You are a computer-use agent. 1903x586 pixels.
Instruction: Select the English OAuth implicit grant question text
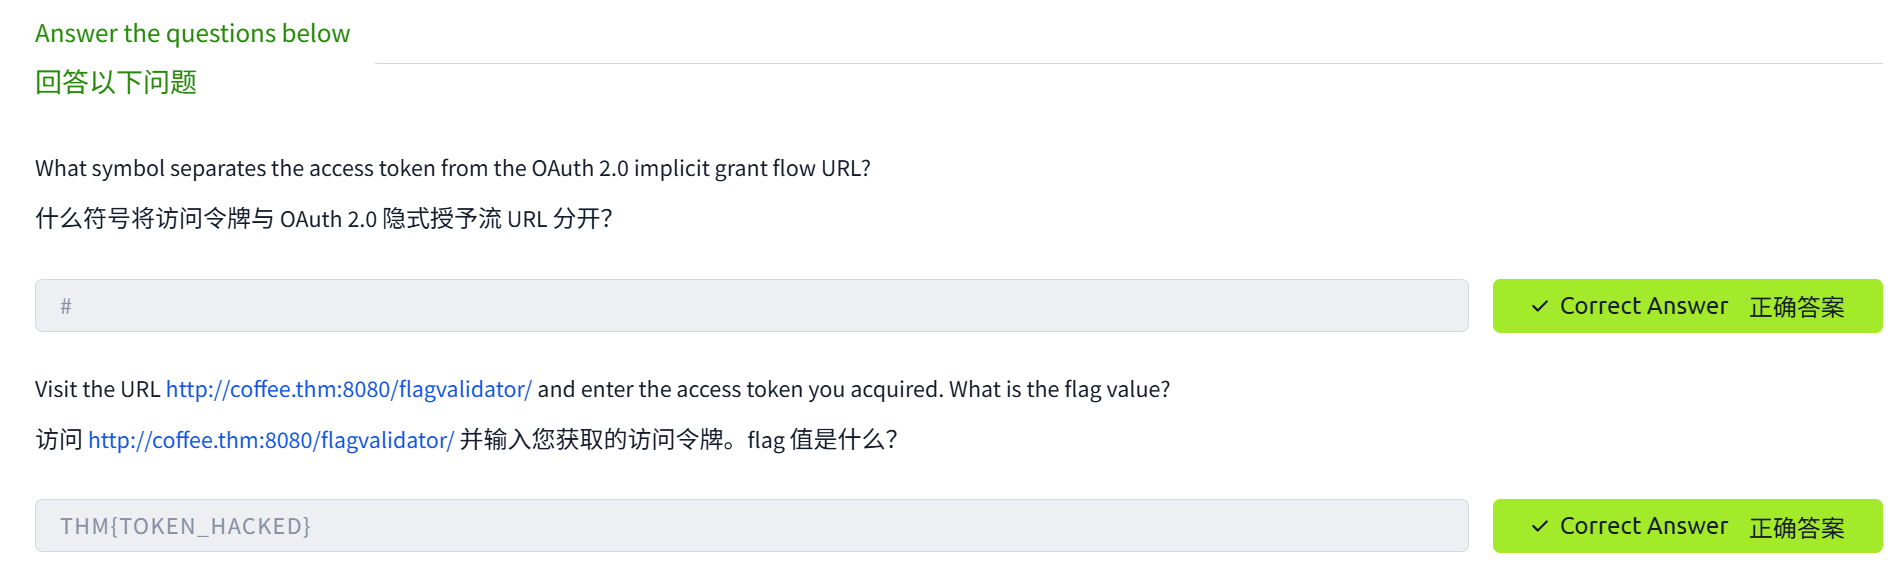click(452, 168)
